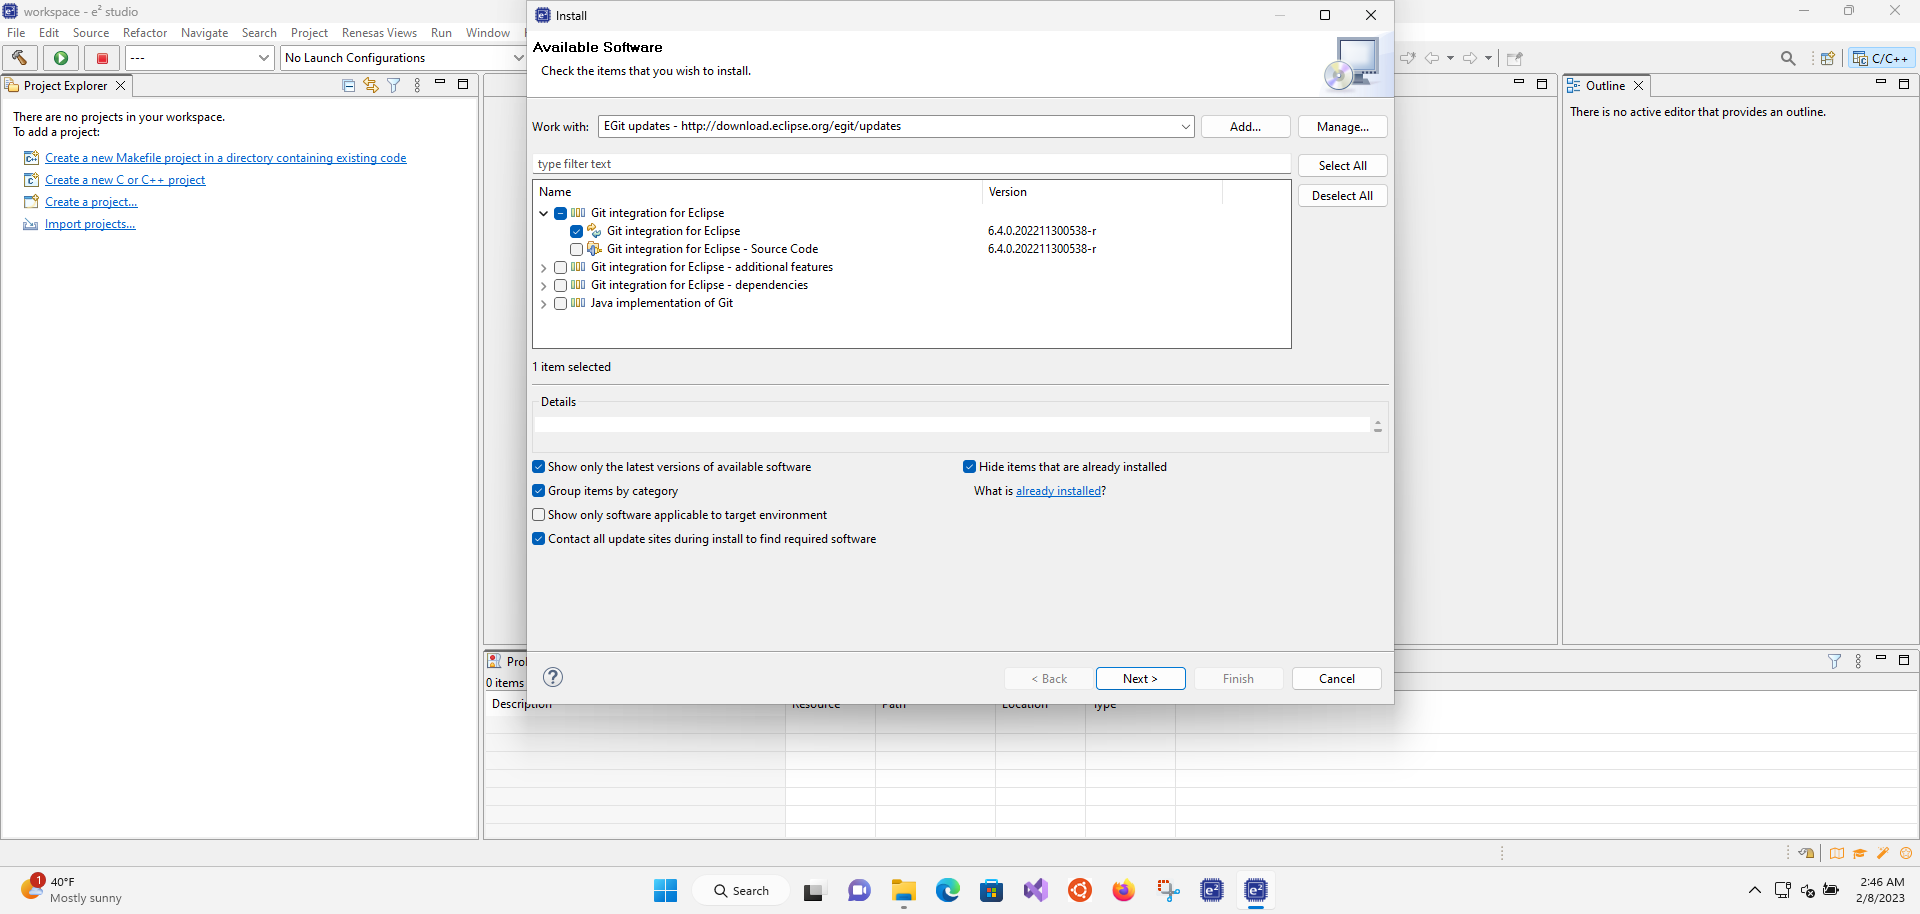Open the '---' launch mode dropdown

click(x=264, y=58)
